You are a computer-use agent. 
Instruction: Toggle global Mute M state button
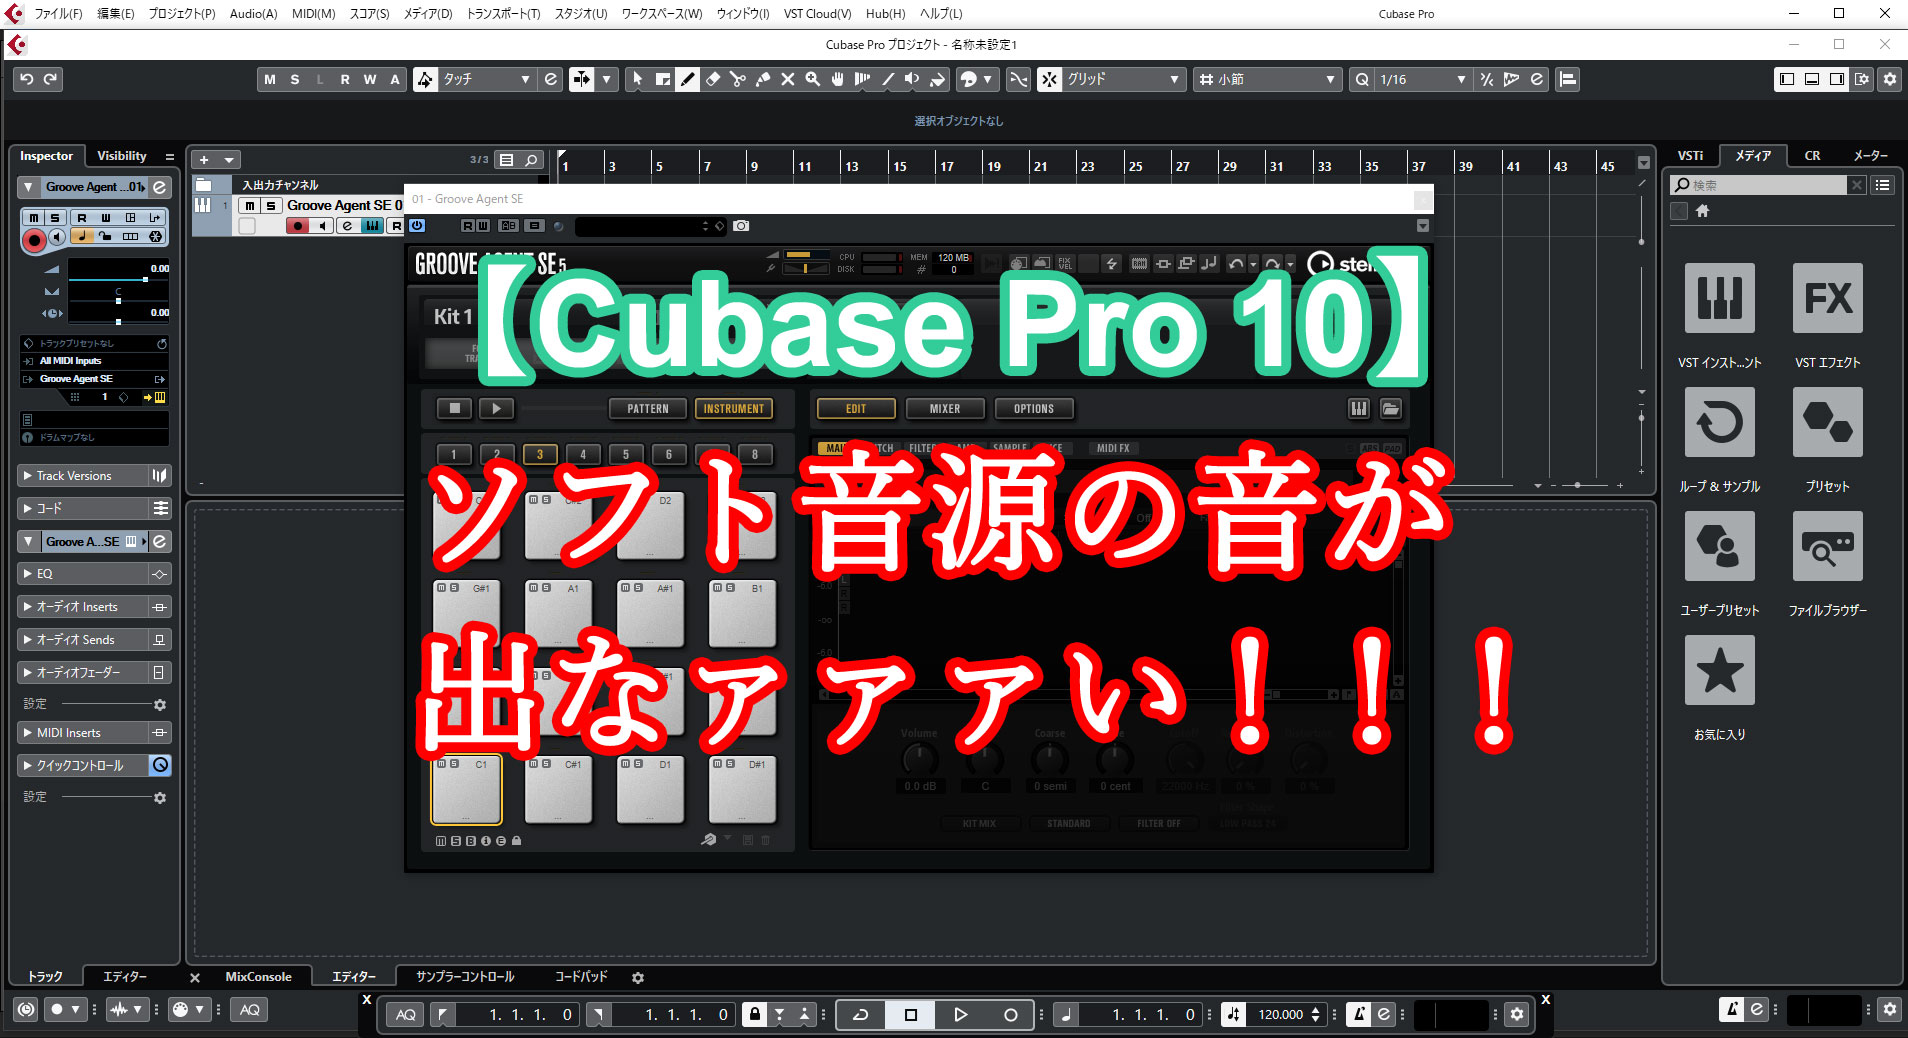pyautogui.click(x=269, y=79)
